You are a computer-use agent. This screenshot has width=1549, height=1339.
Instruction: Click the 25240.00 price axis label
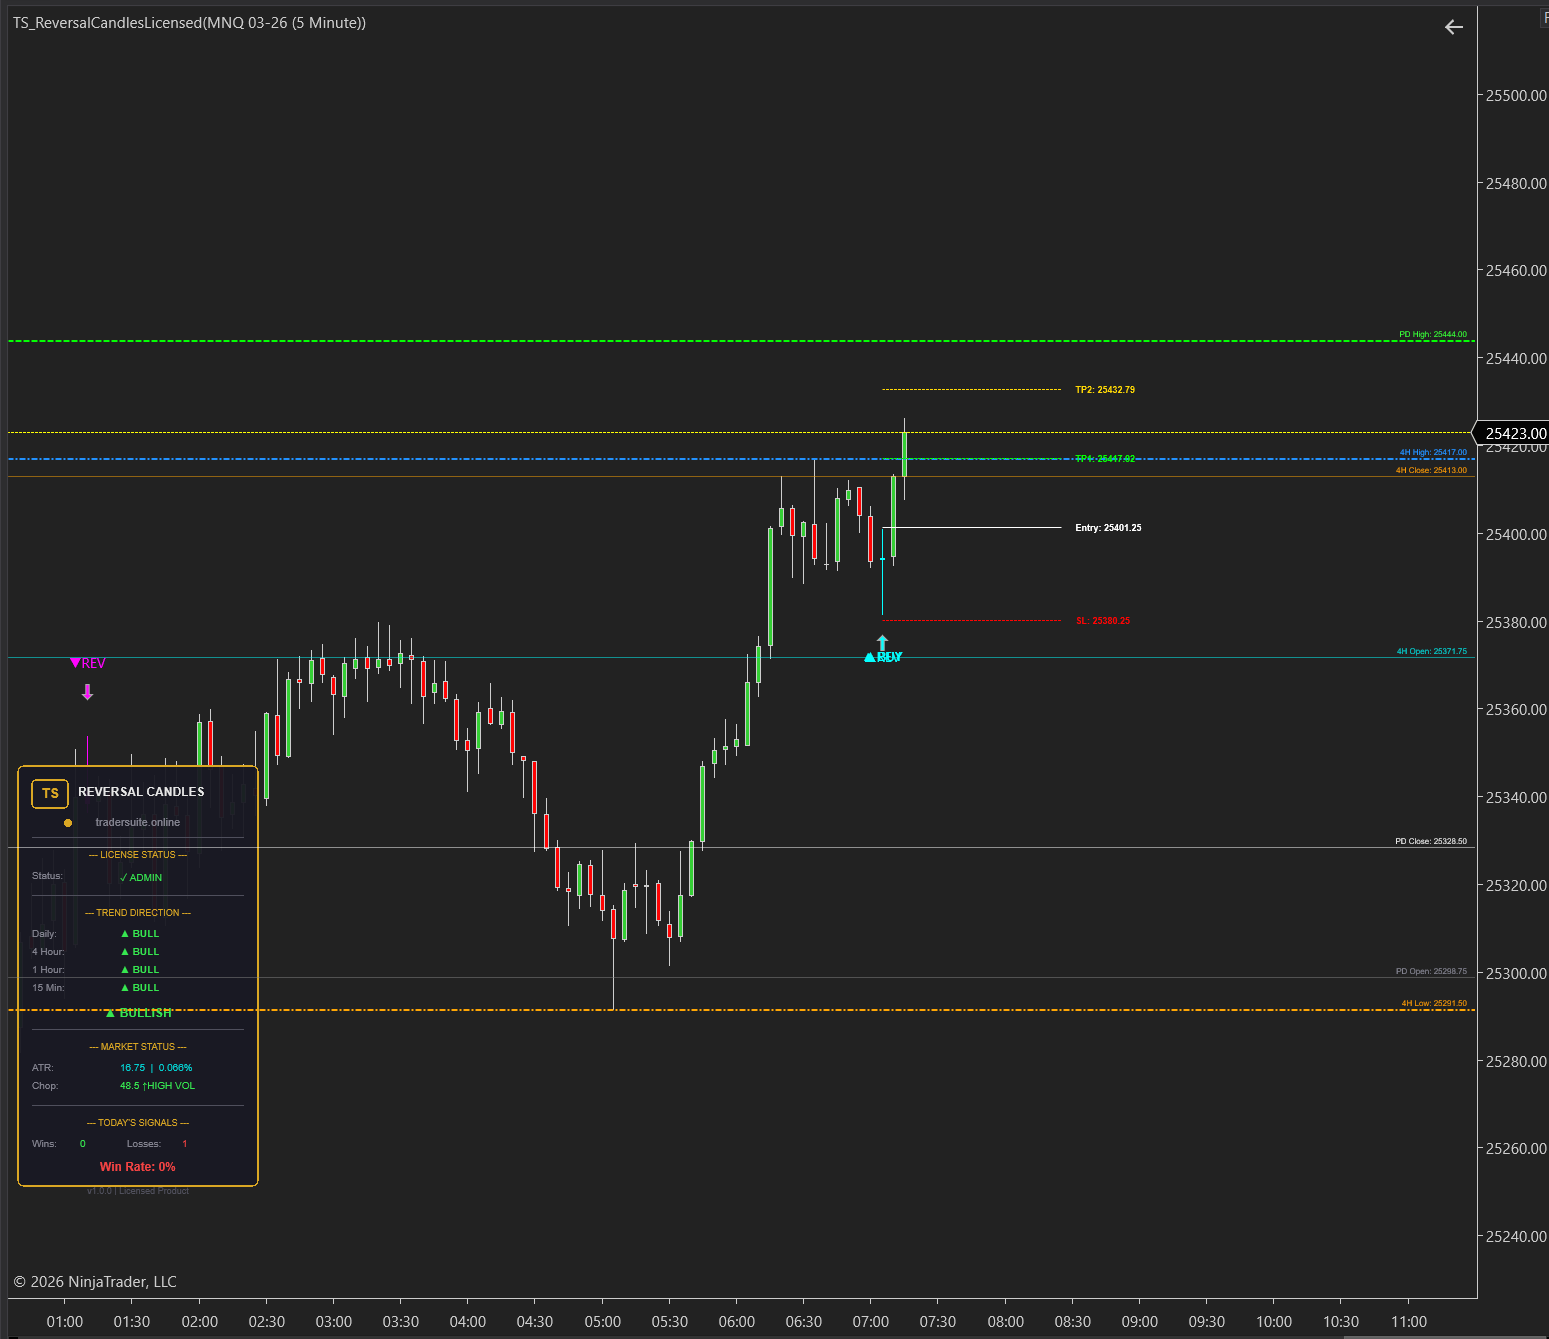[x=1516, y=1237]
